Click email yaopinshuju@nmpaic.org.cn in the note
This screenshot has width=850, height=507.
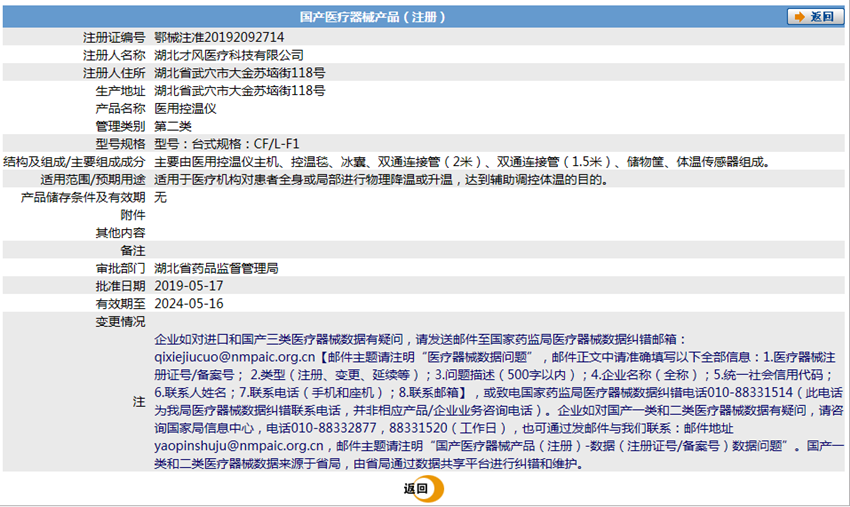[x=239, y=446]
